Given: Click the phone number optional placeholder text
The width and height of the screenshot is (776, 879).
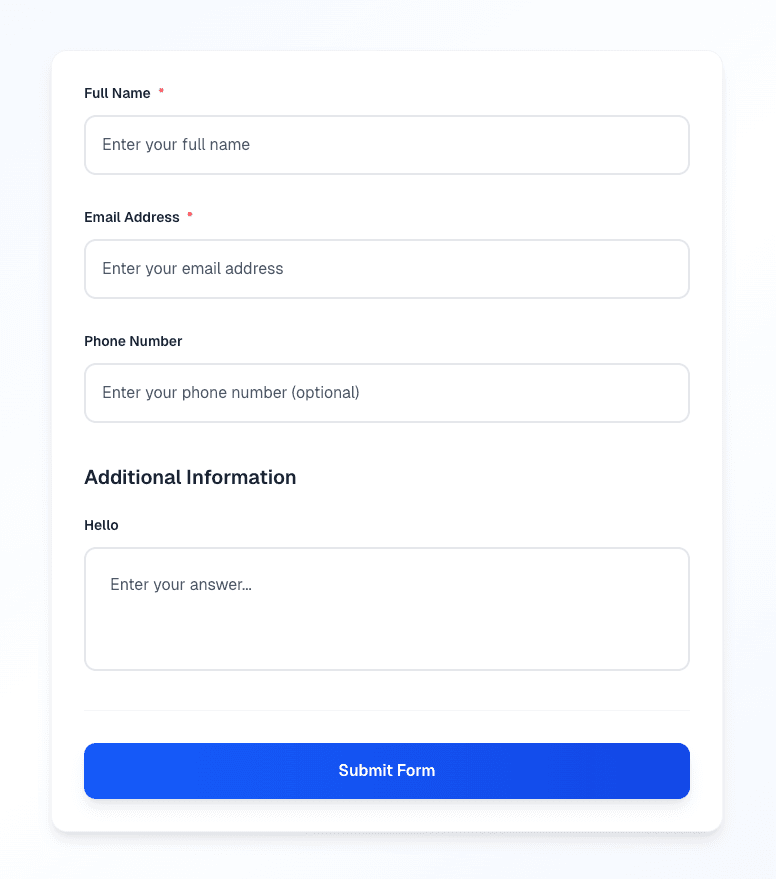Looking at the screenshot, I should (x=229, y=392).
